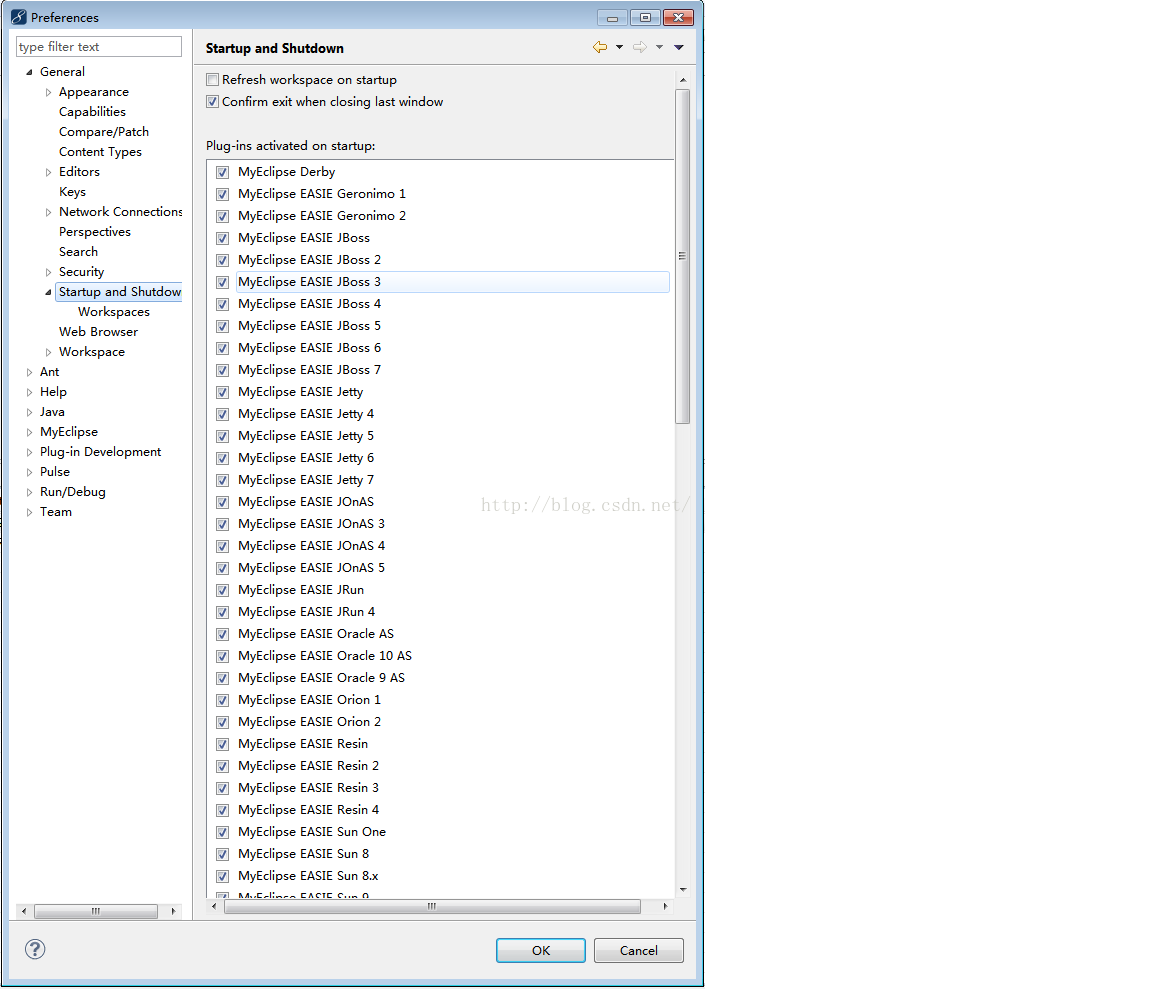Click scroll right arrow of tree panel
Image resolution: width=1152 pixels, height=989 pixels.
pos(173,911)
